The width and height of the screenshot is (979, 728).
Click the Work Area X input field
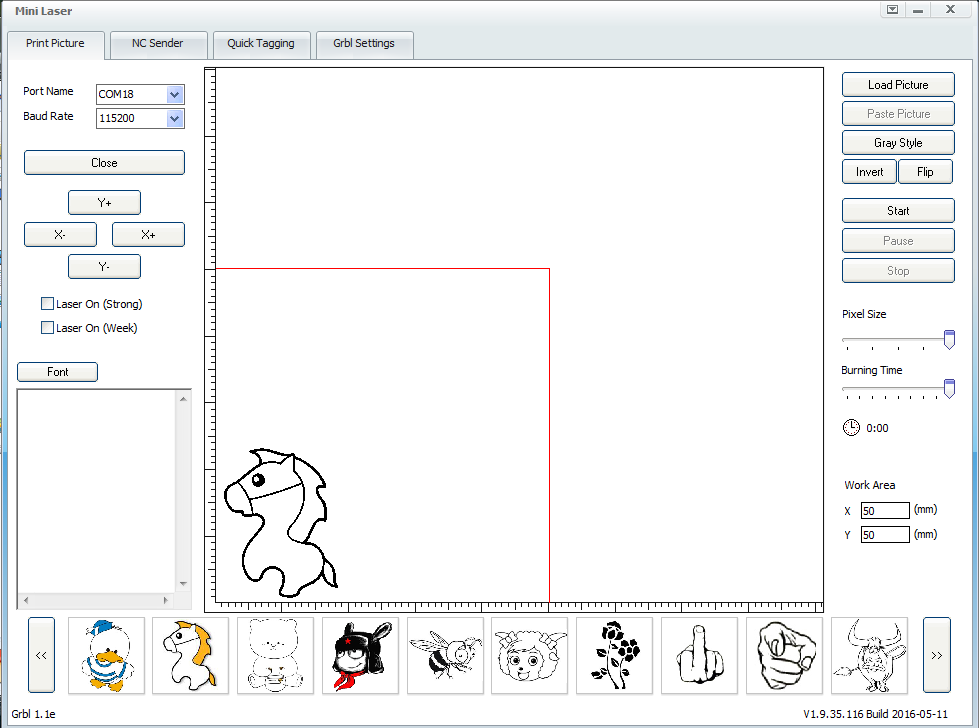coord(885,510)
